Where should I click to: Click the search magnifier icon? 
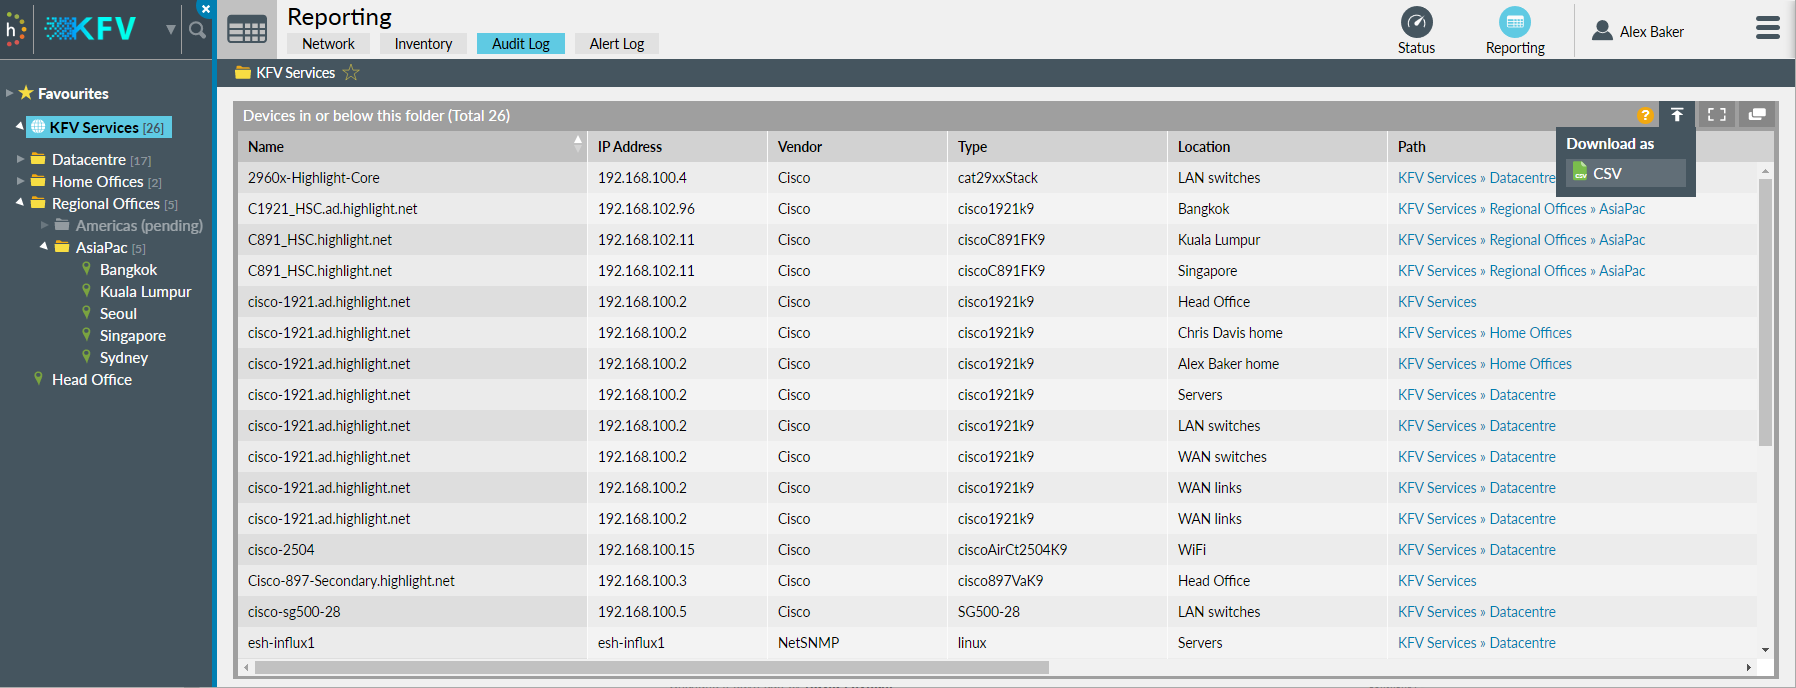(197, 30)
